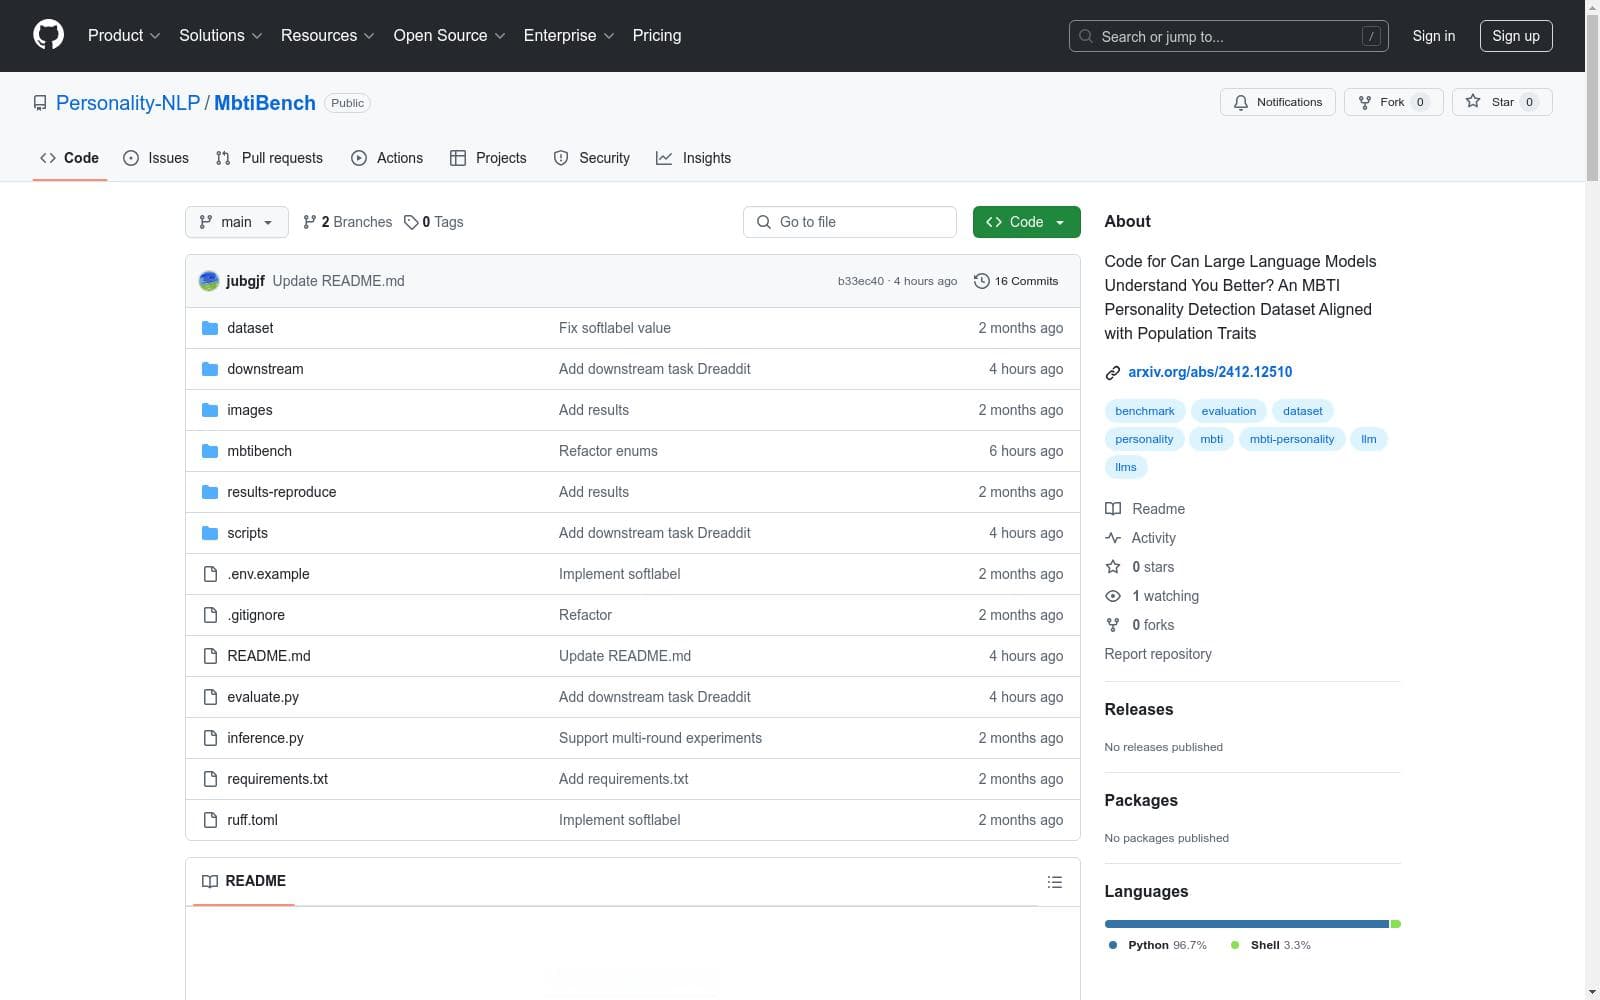Click the star icon in Star button
This screenshot has width=1600, height=1000.
coord(1473,101)
